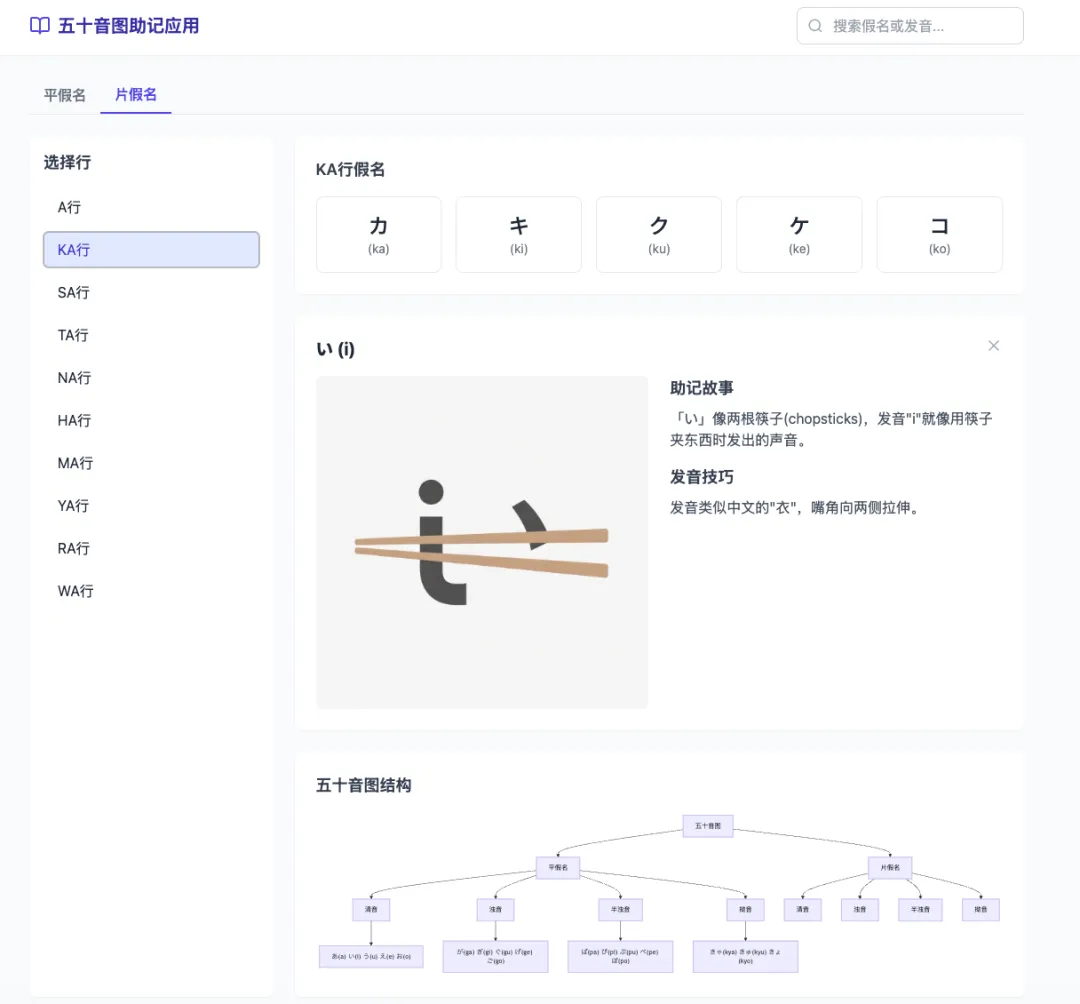Click the 拗音 node under 平假名
This screenshot has height=1004, width=1080.
(745, 909)
